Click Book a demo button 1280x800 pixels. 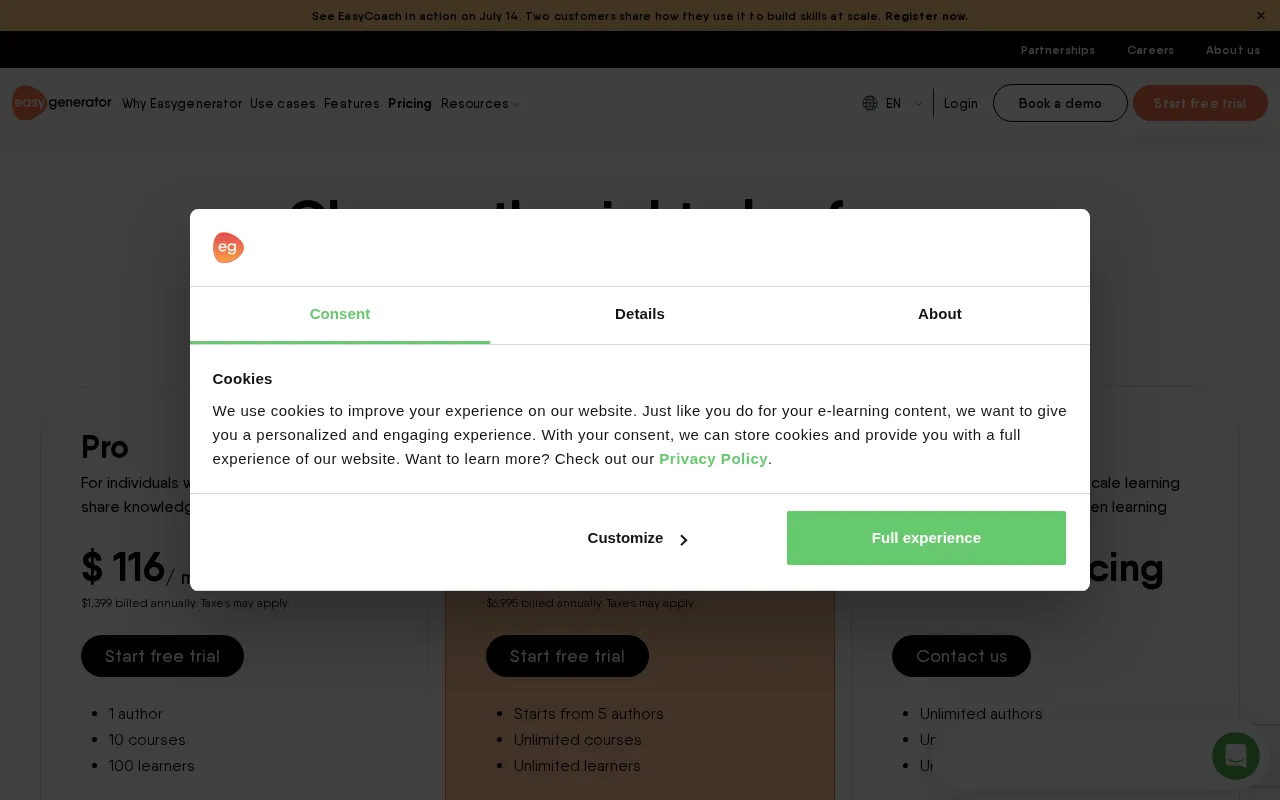click(1060, 103)
